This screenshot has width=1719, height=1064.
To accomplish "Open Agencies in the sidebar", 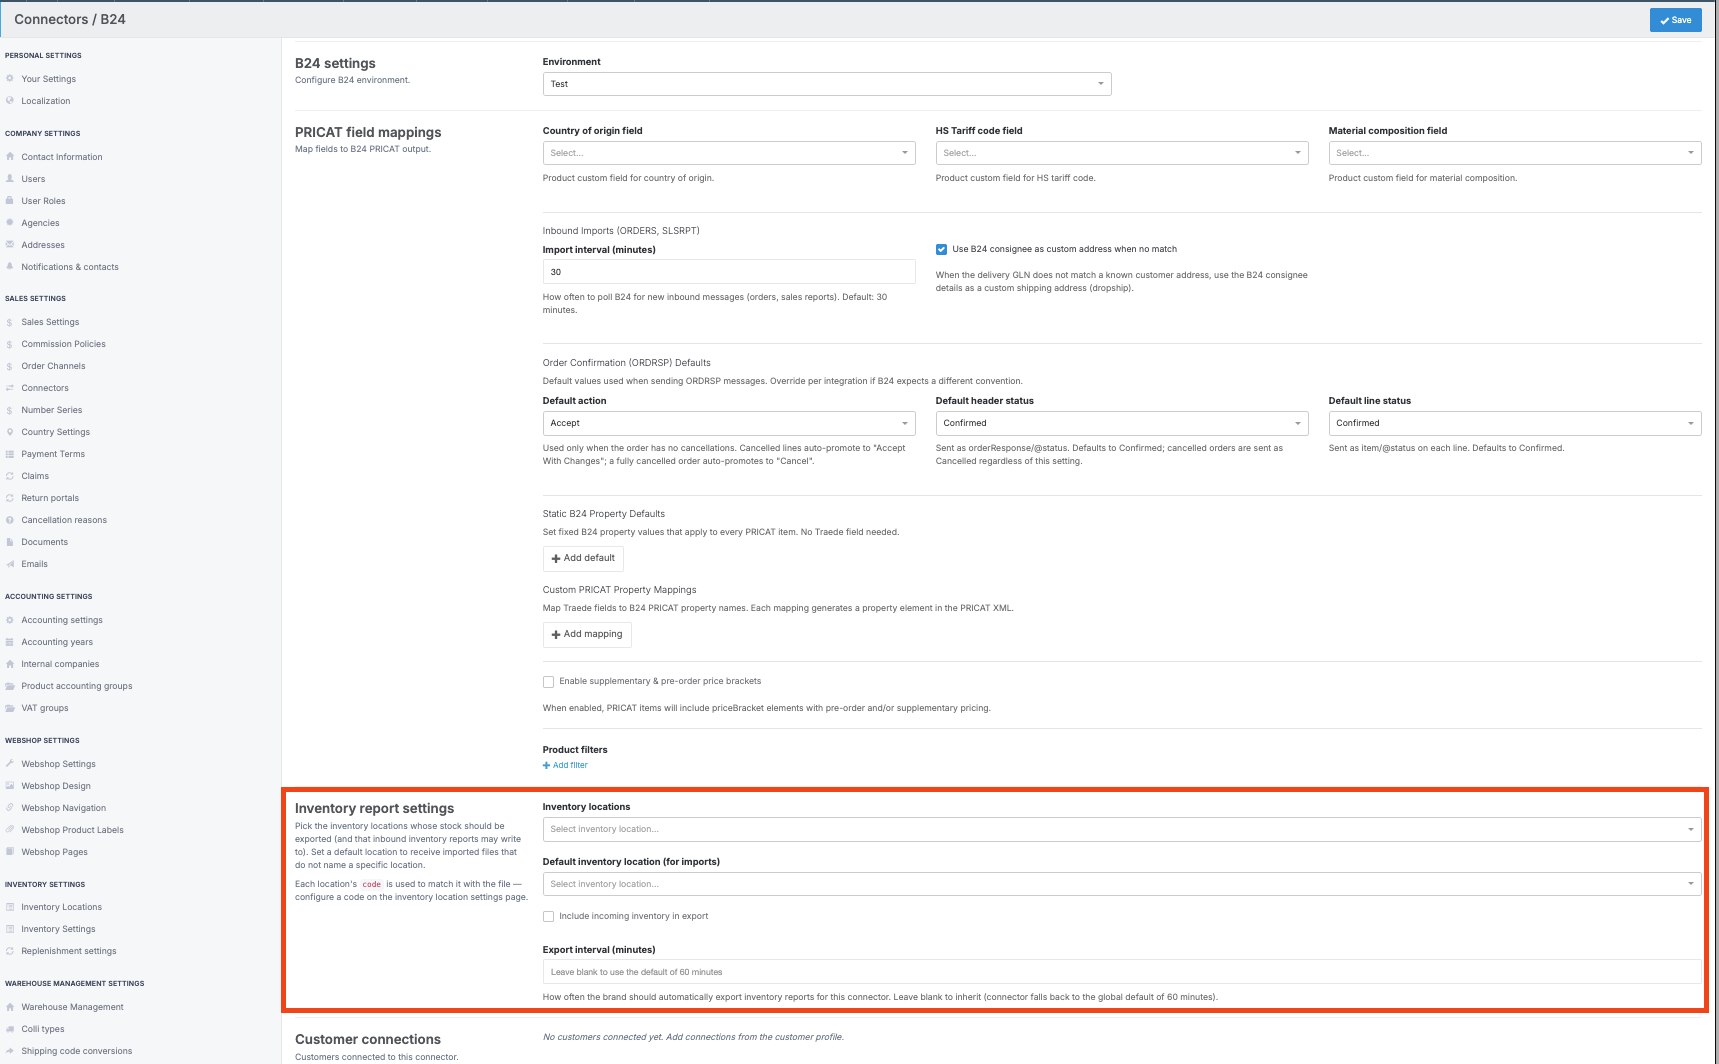I will [40, 223].
